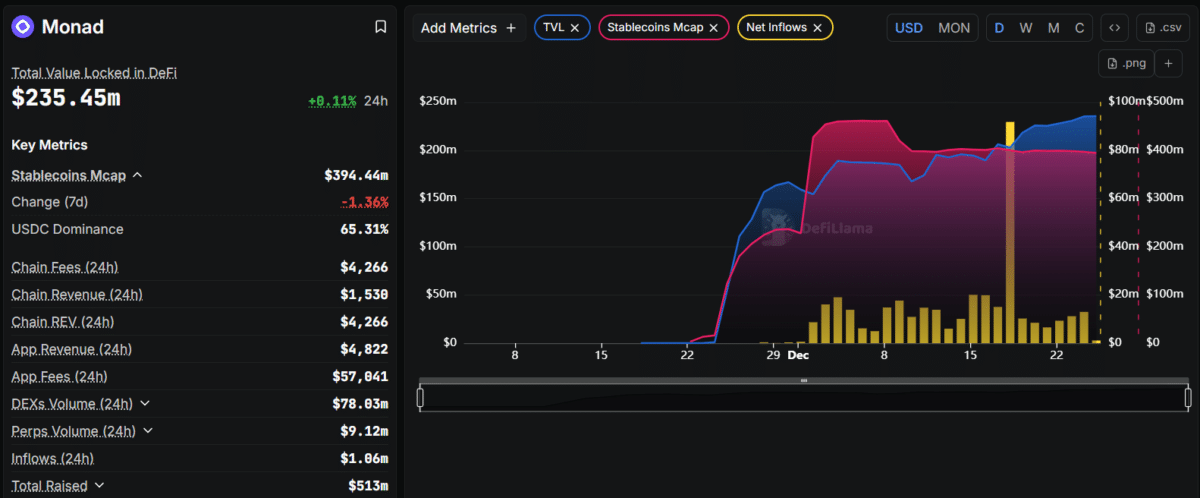The image size is (1200, 498).
Task: Select daily interval D
Action: click(999, 28)
